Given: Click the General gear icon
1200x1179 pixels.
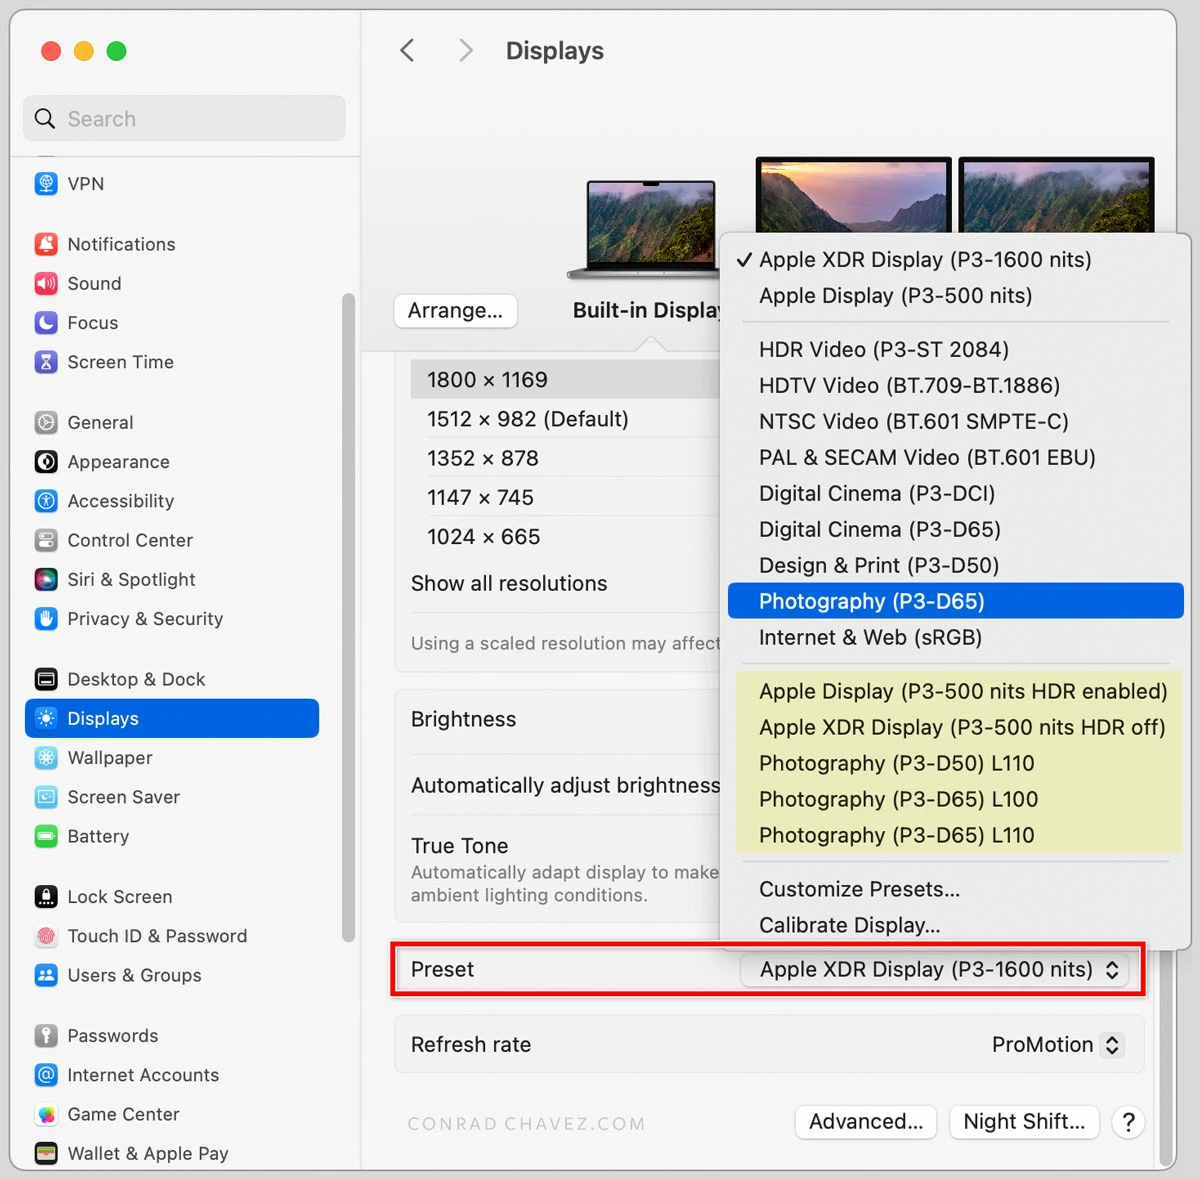Looking at the screenshot, I should pos(46,423).
